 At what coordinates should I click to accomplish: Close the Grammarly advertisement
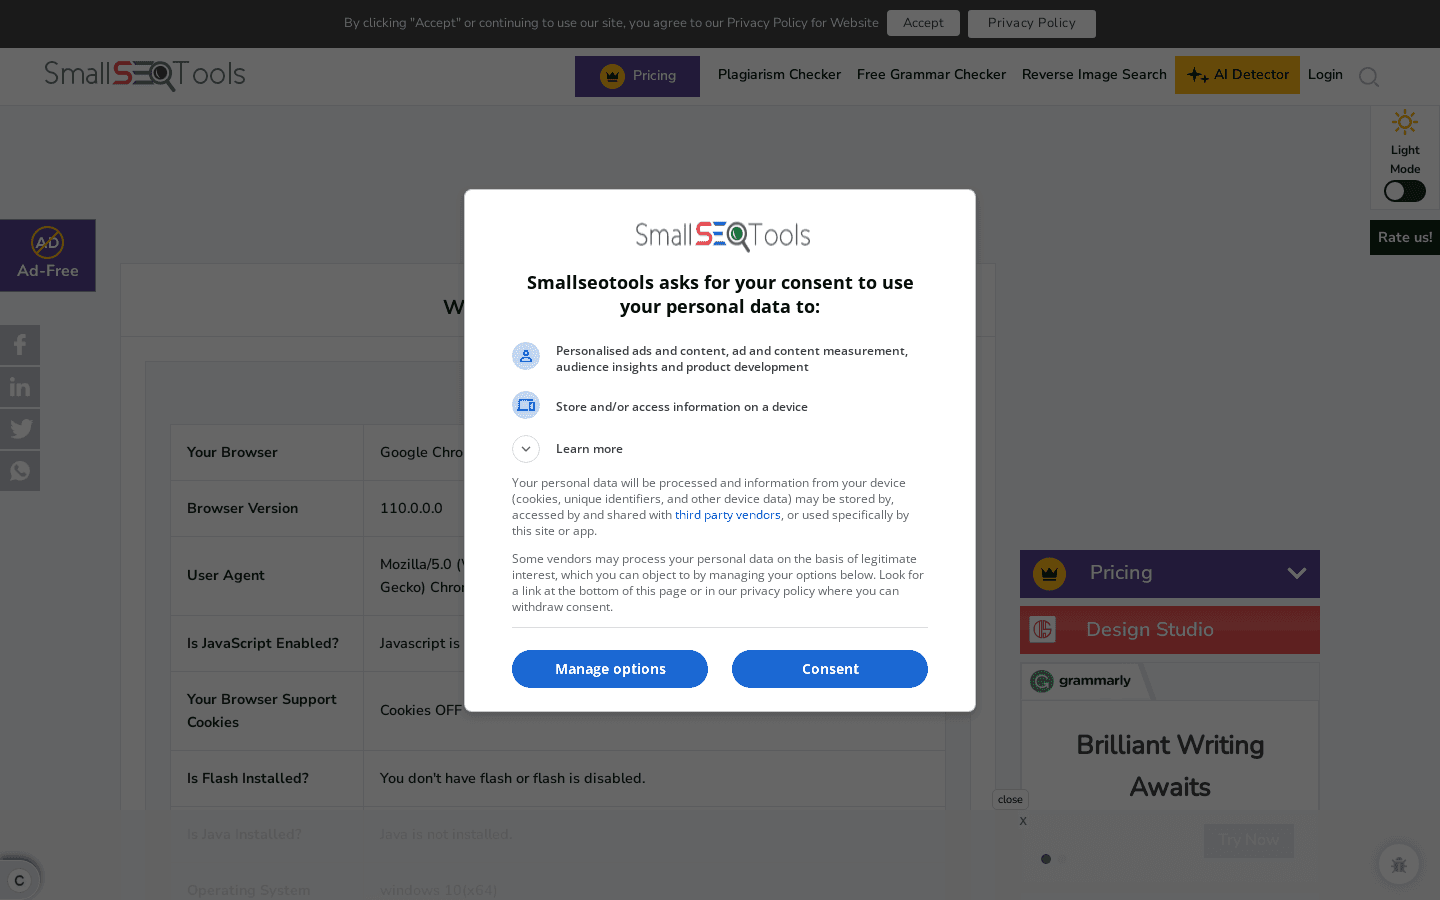1010,799
